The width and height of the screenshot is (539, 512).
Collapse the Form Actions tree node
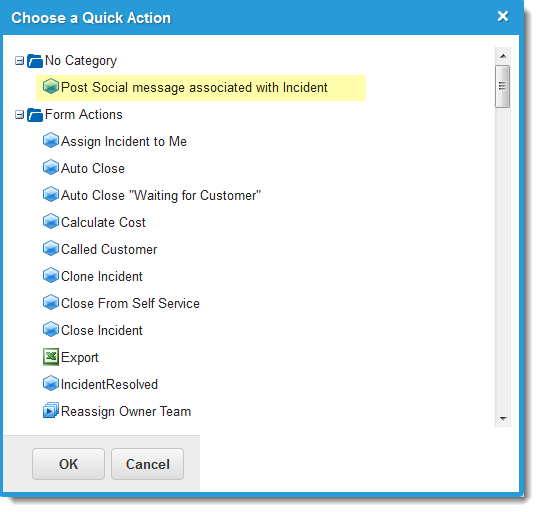coord(19,115)
